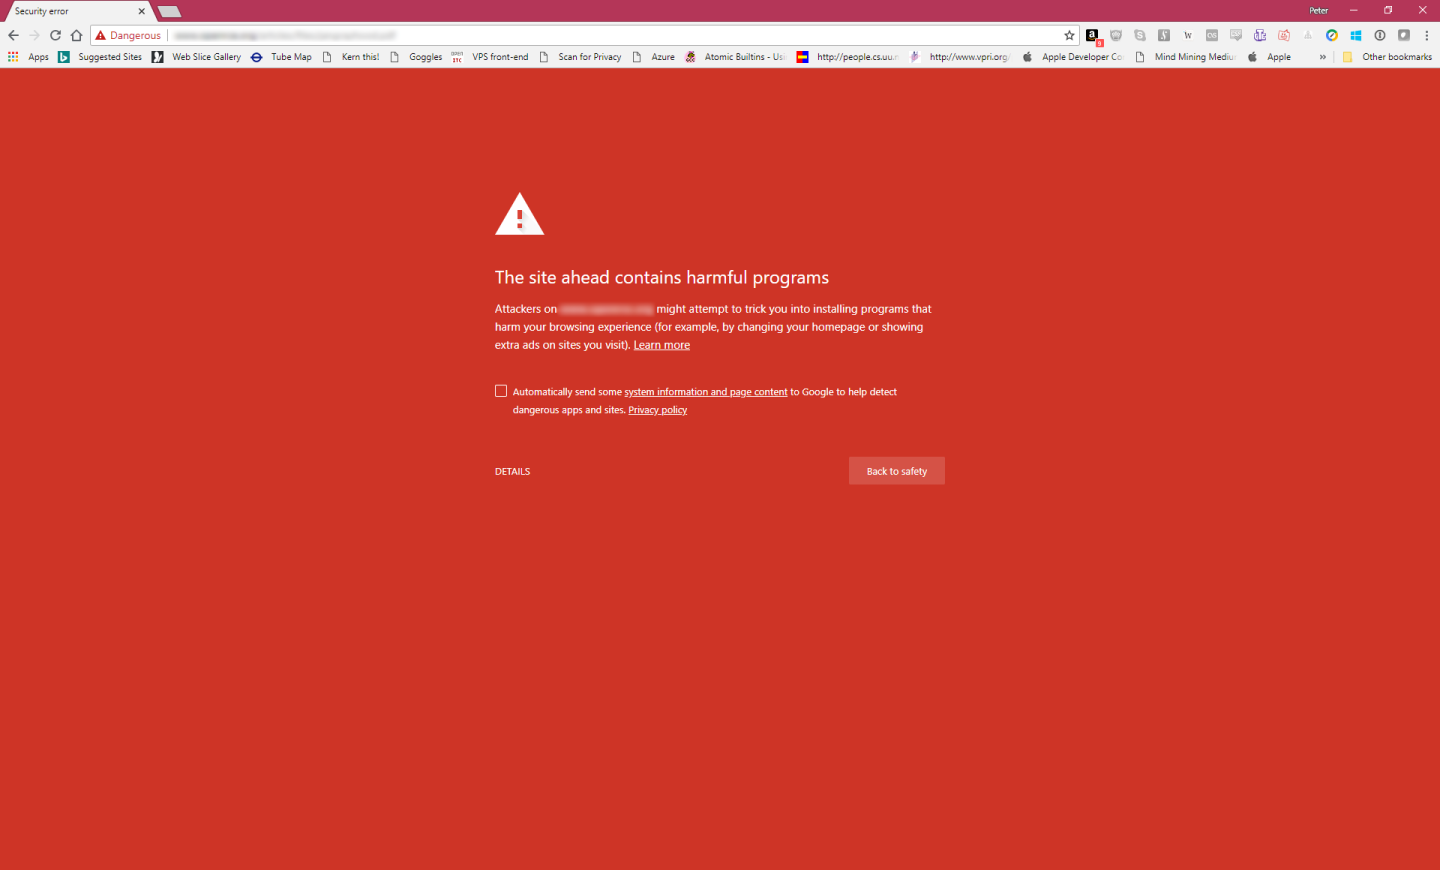Click the Dangerous warning badge in address bar
Screen dimensions: 1440x870
click(x=127, y=34)
